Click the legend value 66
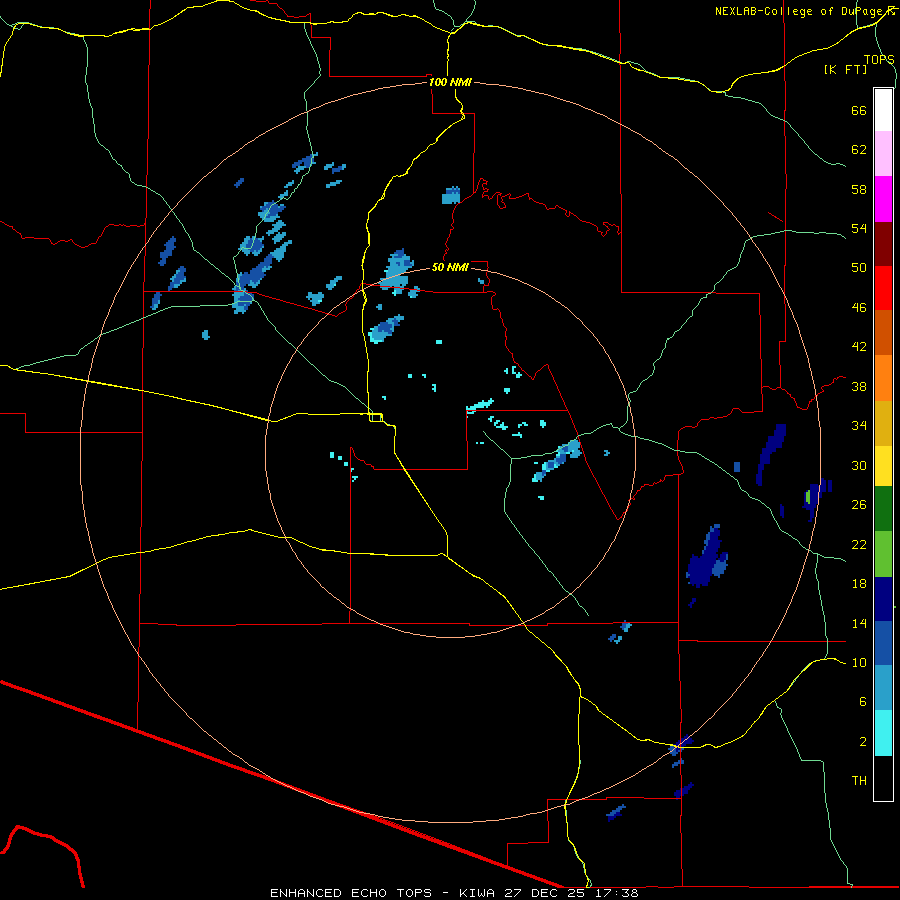This screenshot has width=900, height=900. click(859, 110)
